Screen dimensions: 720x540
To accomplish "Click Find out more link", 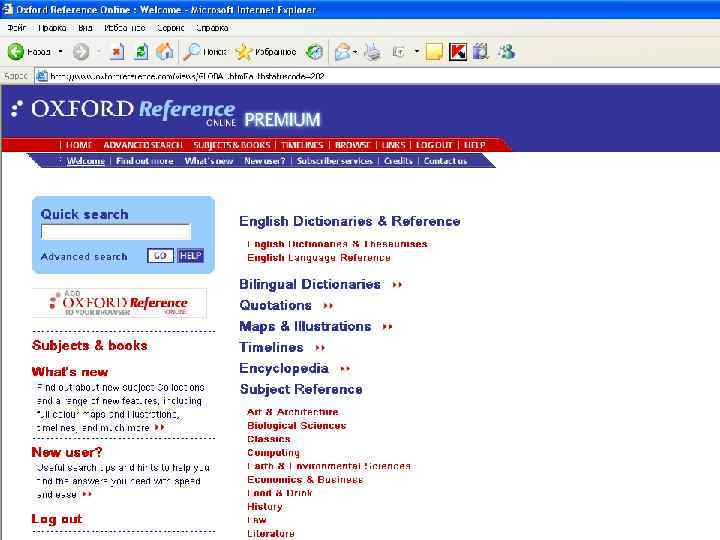I will (145, 161).
